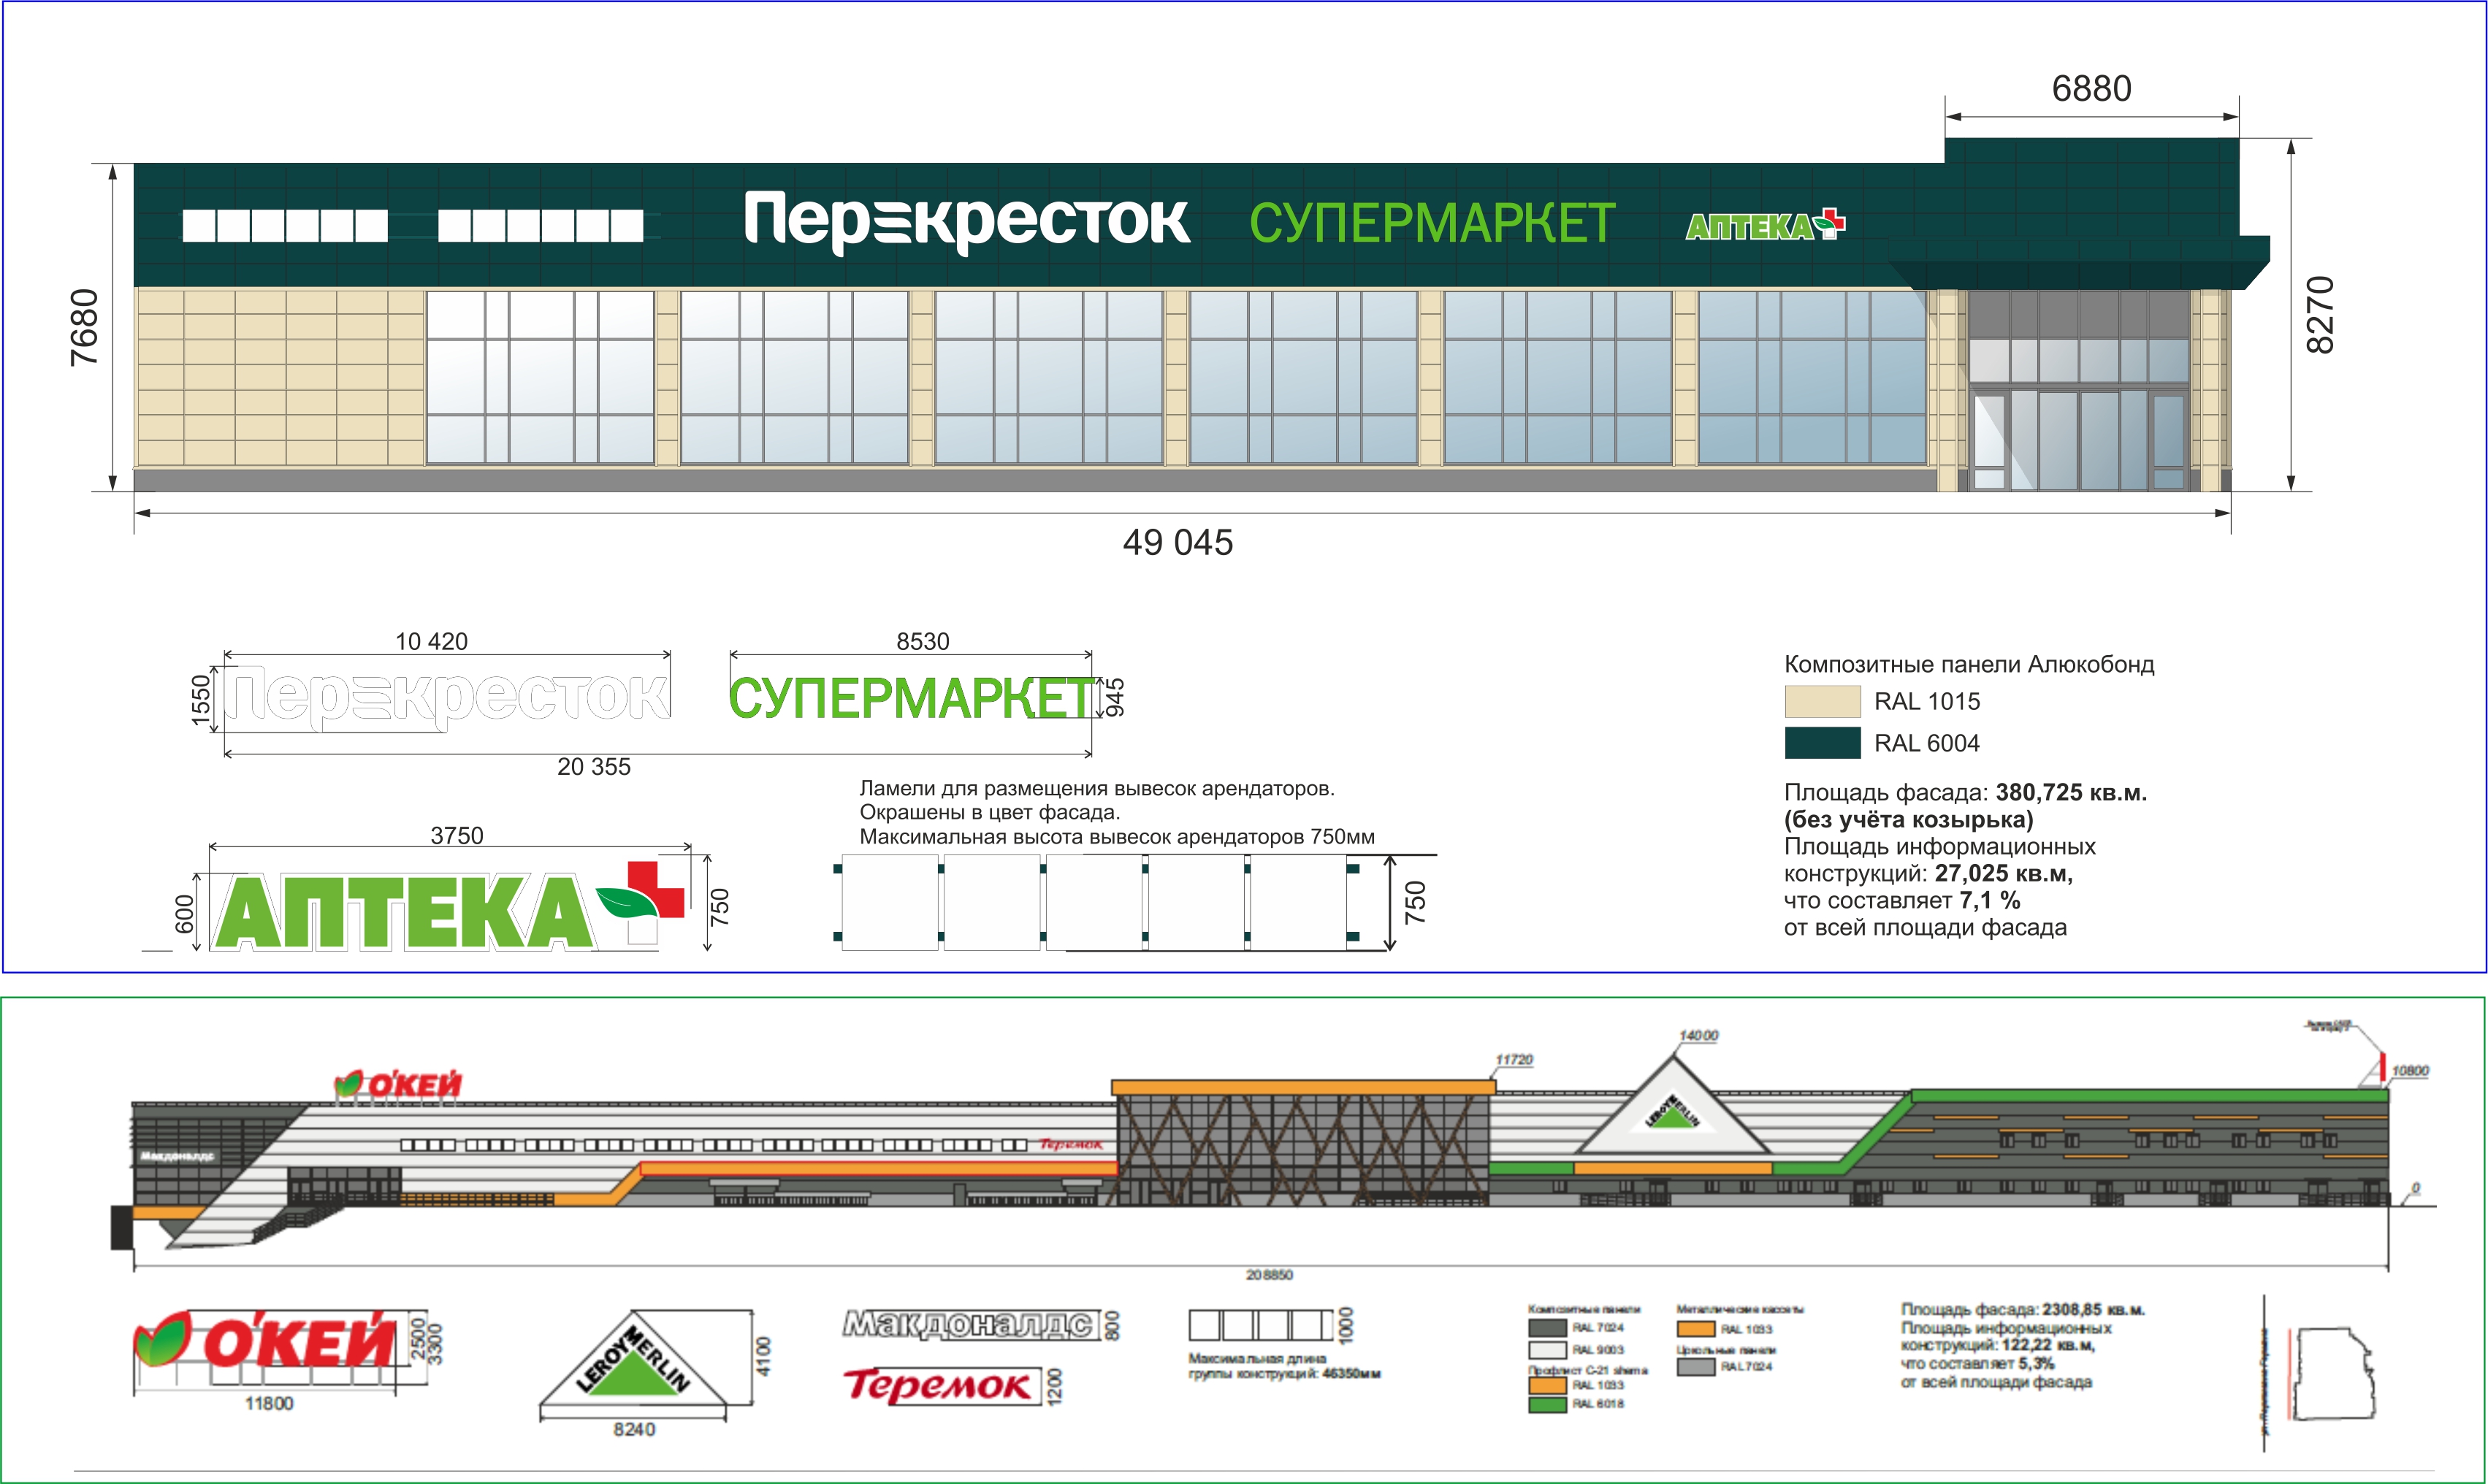The height and width of the screenshot is (1484, 2488).
Task: Click the О'КЕЙ sign on the mall rooftop
Action: tap(398, 1084)
